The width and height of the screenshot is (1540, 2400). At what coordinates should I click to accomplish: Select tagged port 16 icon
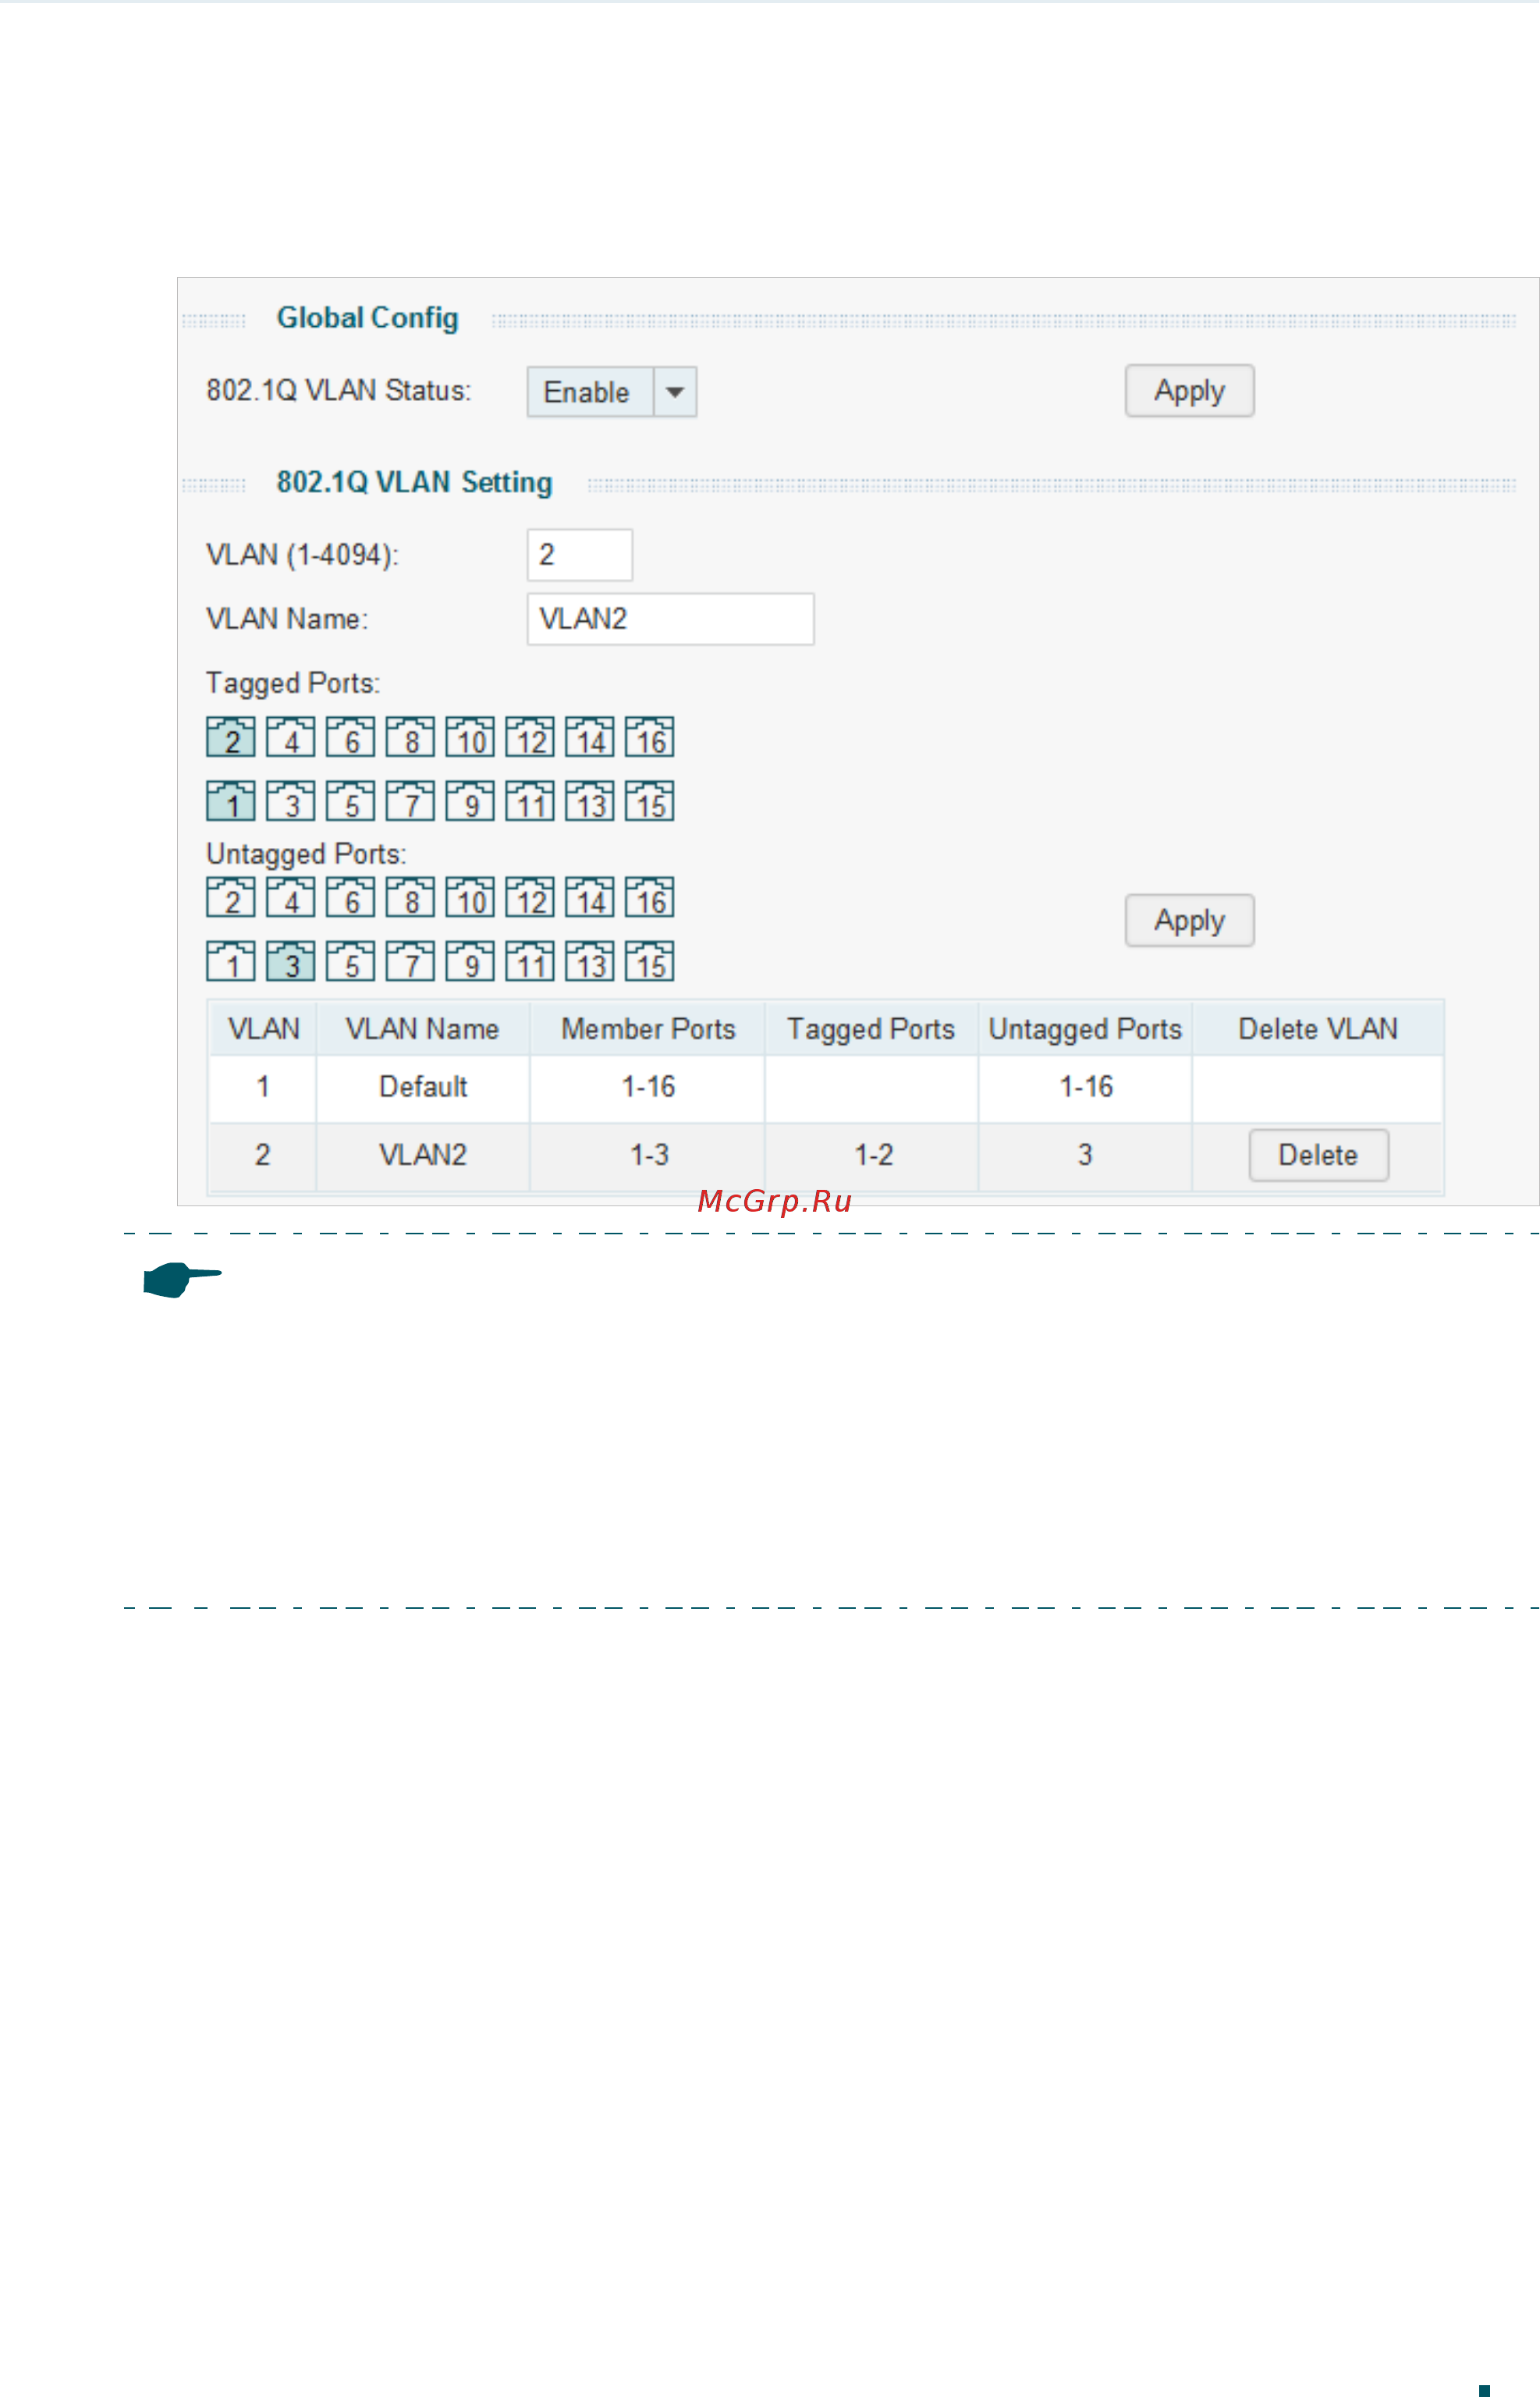click(650, 737)
